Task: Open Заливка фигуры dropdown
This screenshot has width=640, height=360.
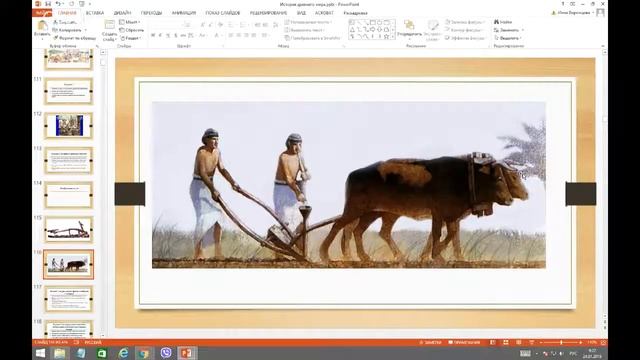Action: [x=464, y=22]
